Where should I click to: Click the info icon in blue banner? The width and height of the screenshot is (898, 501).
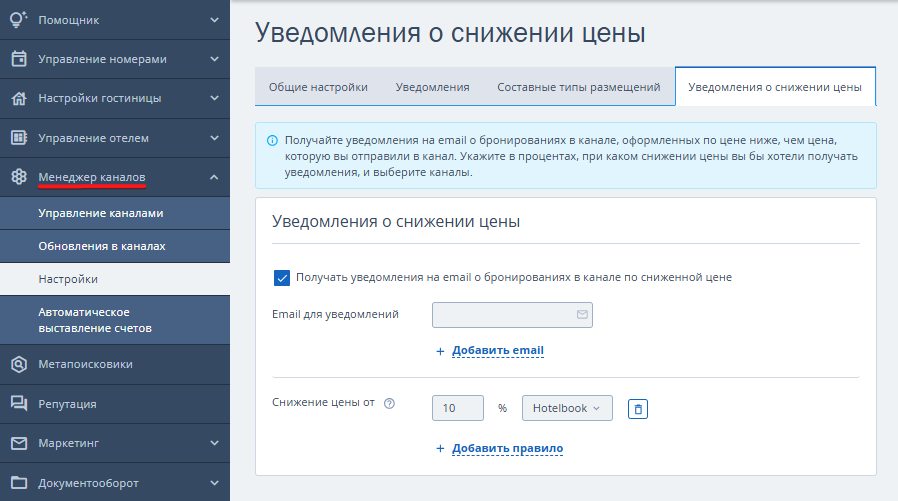(x=273, y=140)
